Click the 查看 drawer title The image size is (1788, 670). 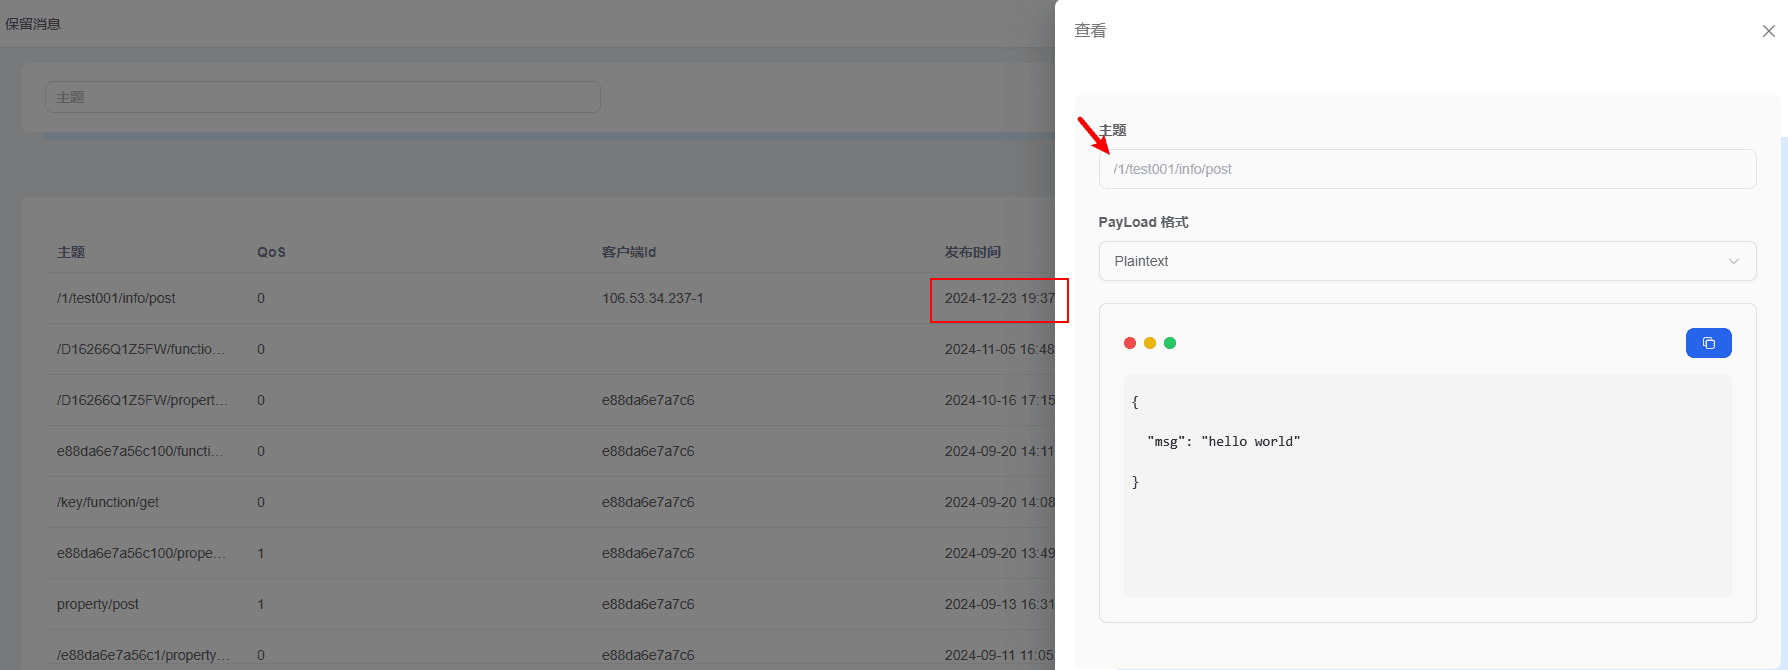(x=1090, y=31)
